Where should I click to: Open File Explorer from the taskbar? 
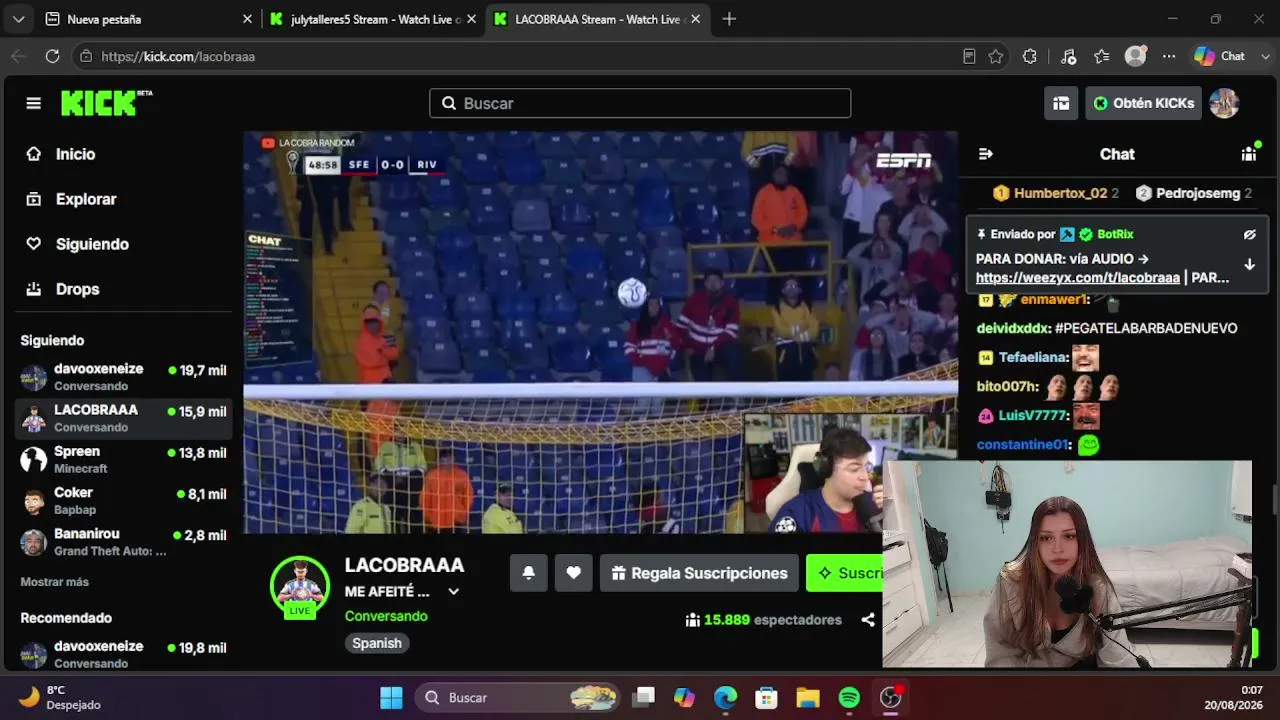(808, 697)
